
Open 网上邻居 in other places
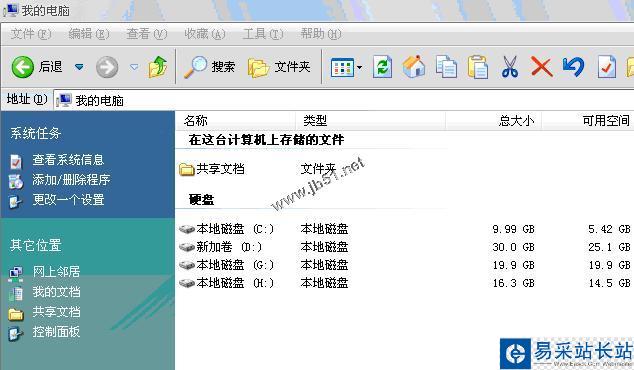tap(56, 272)
